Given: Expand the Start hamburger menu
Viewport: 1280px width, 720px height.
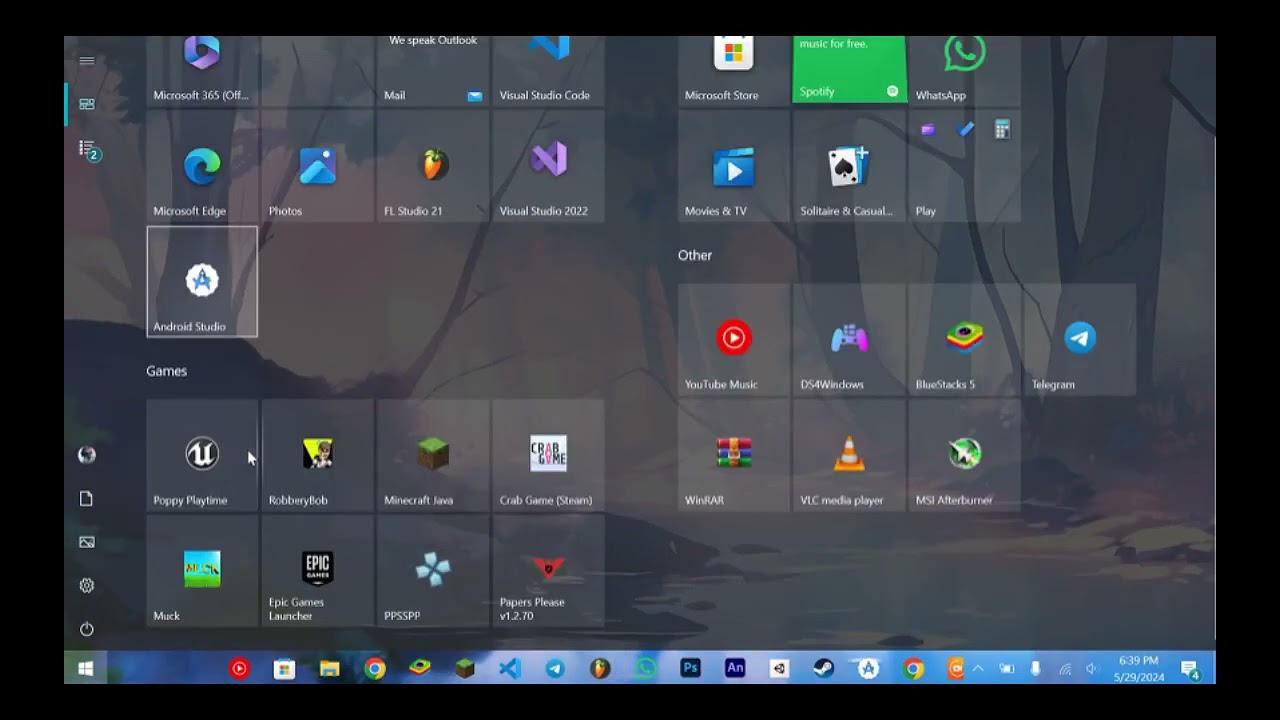Looking at the screenshot, I should coord(87,61).
